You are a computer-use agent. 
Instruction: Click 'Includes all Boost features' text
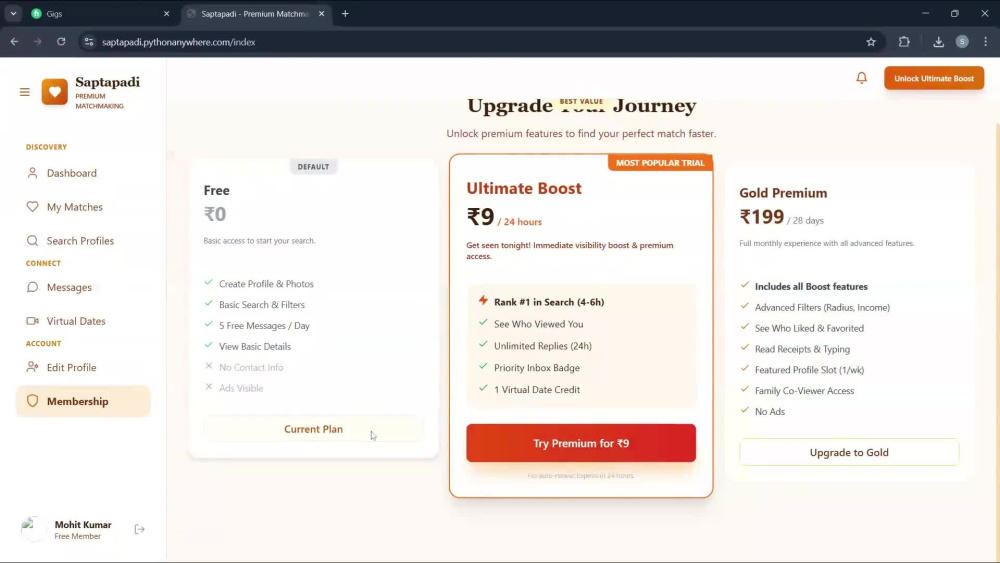(x=811, y=286)
